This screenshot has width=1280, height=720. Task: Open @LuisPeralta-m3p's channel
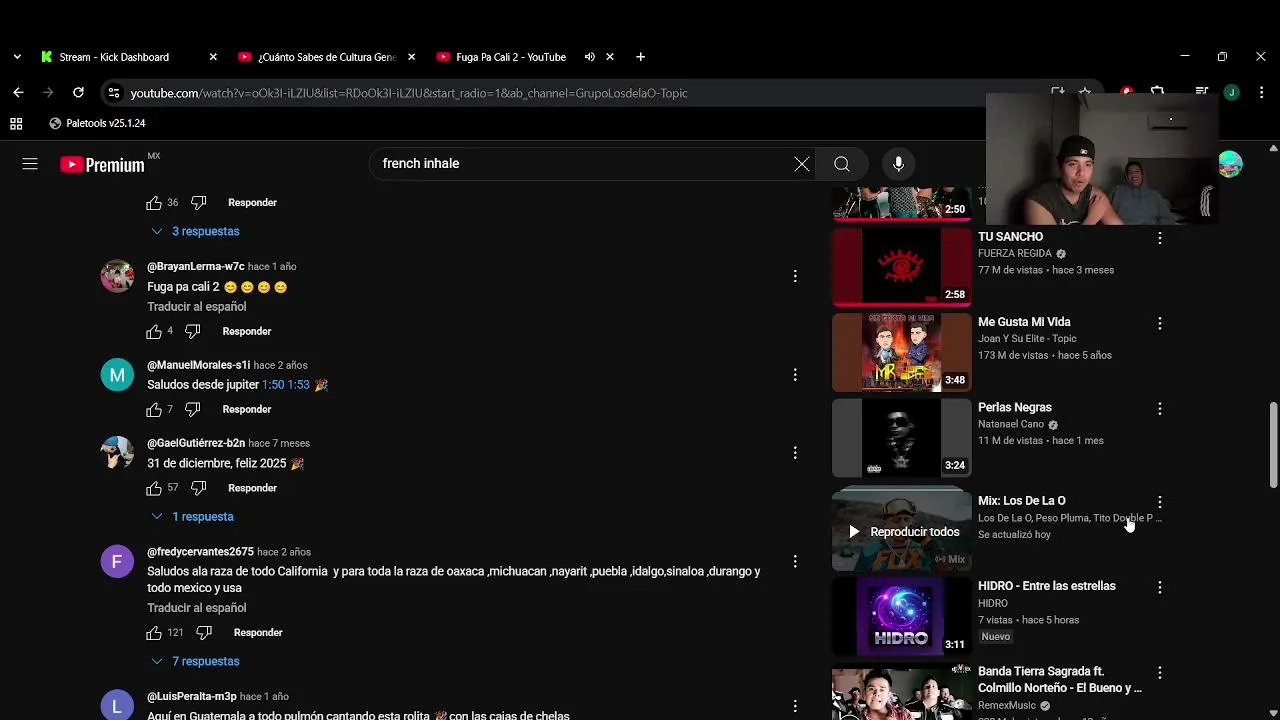click(192, 696)
